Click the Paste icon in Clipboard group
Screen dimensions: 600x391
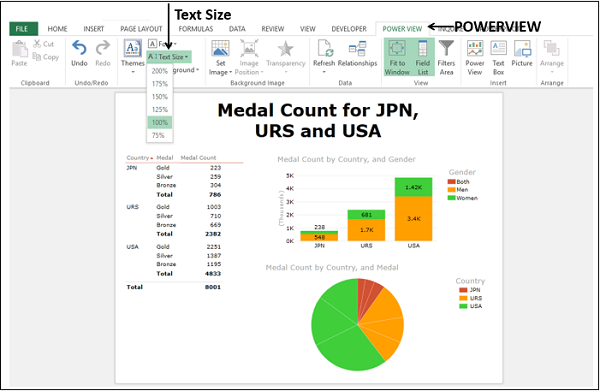click(x=19, y=49)
